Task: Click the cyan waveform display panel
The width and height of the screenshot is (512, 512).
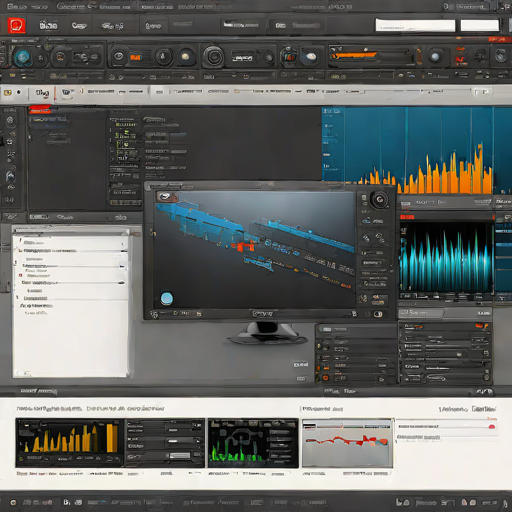Action: 447,258
